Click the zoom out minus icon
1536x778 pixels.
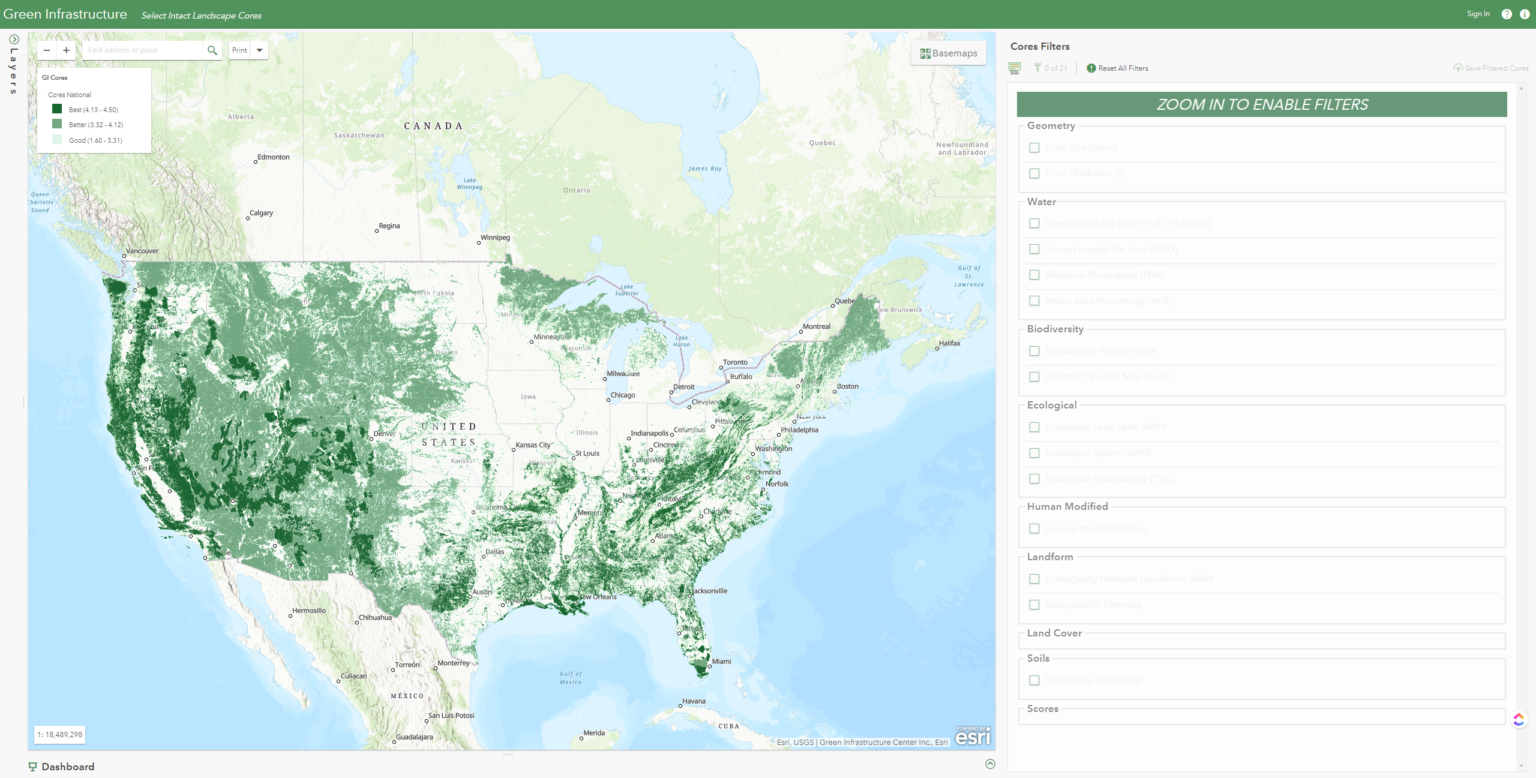46,49
